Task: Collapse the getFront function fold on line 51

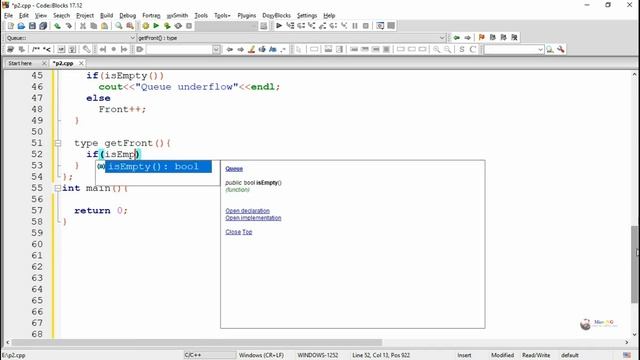Action: 58,143
